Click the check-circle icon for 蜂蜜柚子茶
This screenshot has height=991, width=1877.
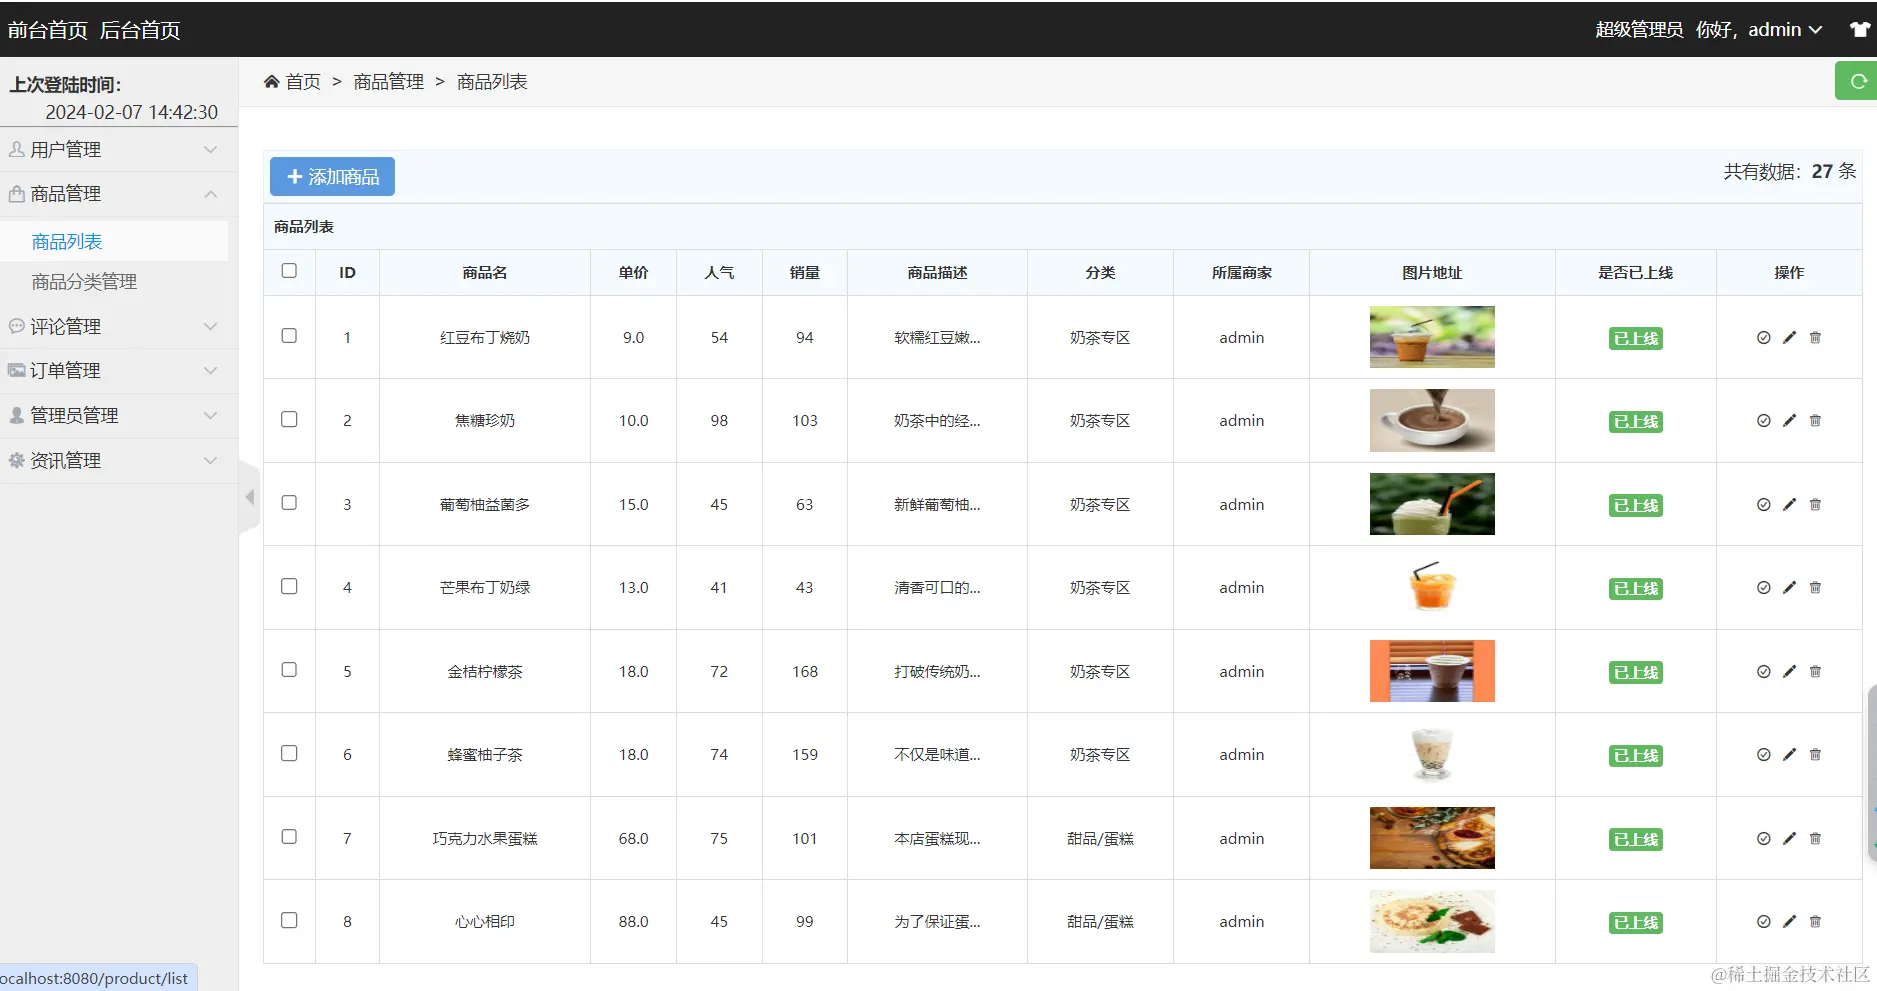(x=1763, y=755)
